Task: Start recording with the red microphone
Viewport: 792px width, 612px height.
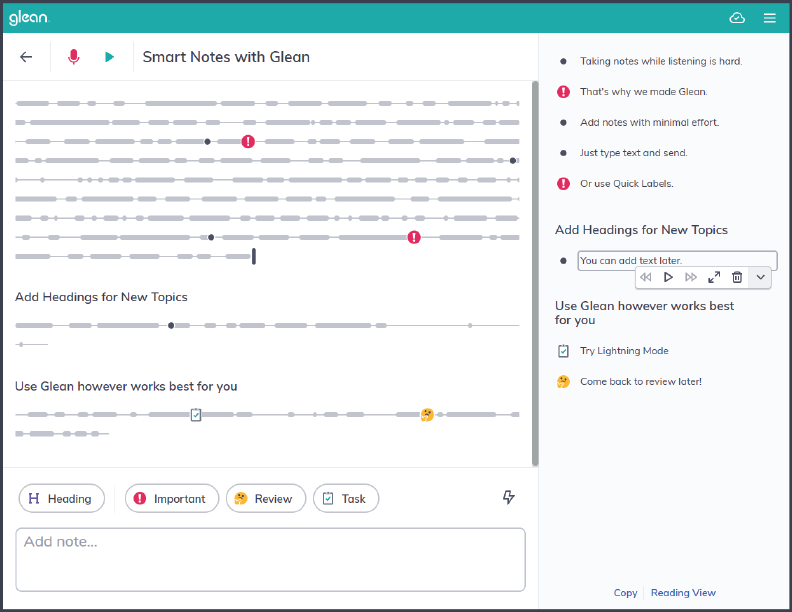Action: coord(74,57)
